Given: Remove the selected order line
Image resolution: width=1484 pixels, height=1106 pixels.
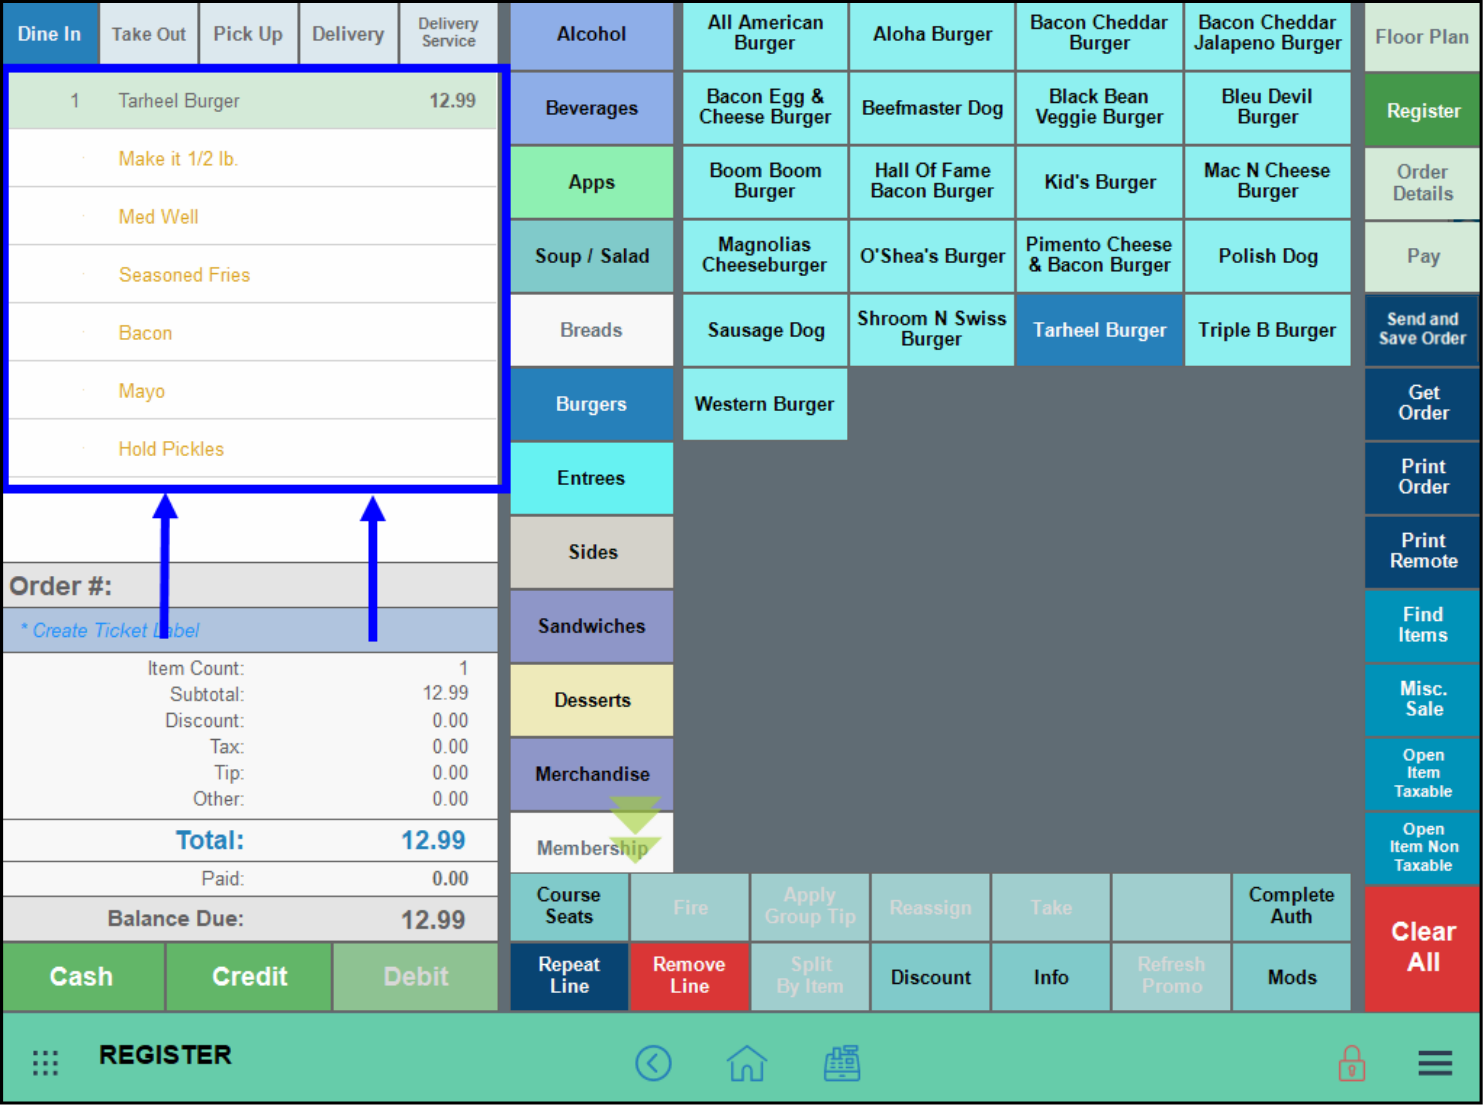Looking at the screenshot, I should 689,977.
